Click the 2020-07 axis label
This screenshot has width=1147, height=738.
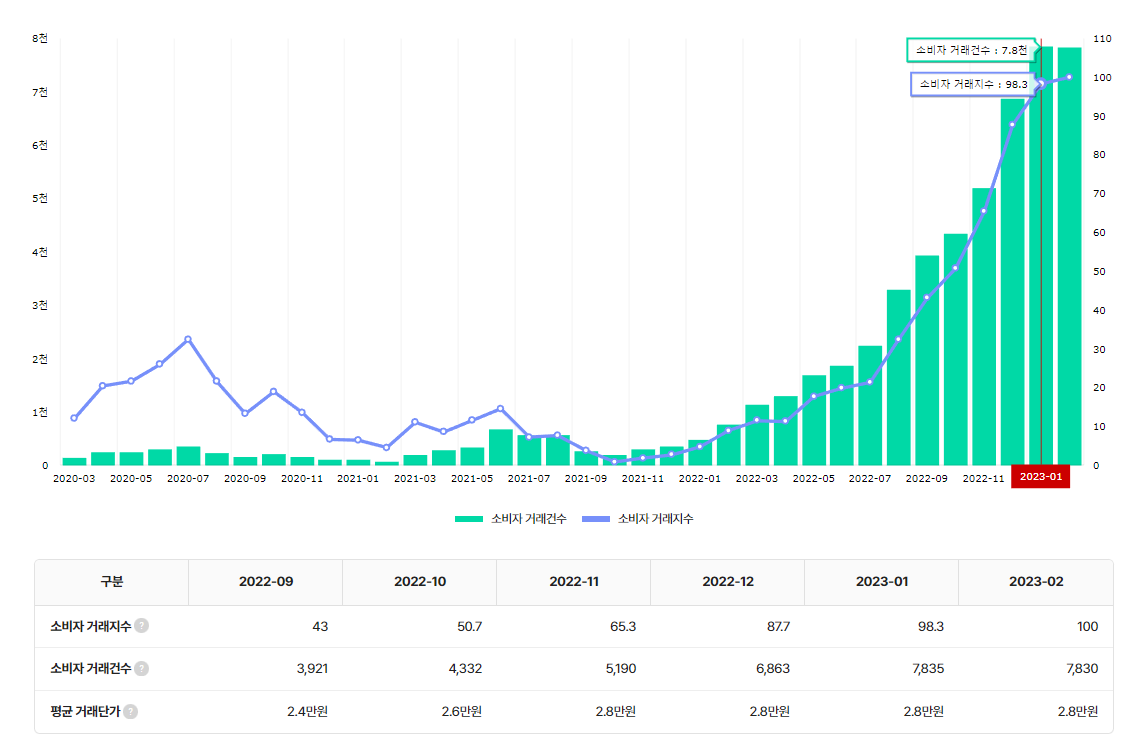[188, 478]
